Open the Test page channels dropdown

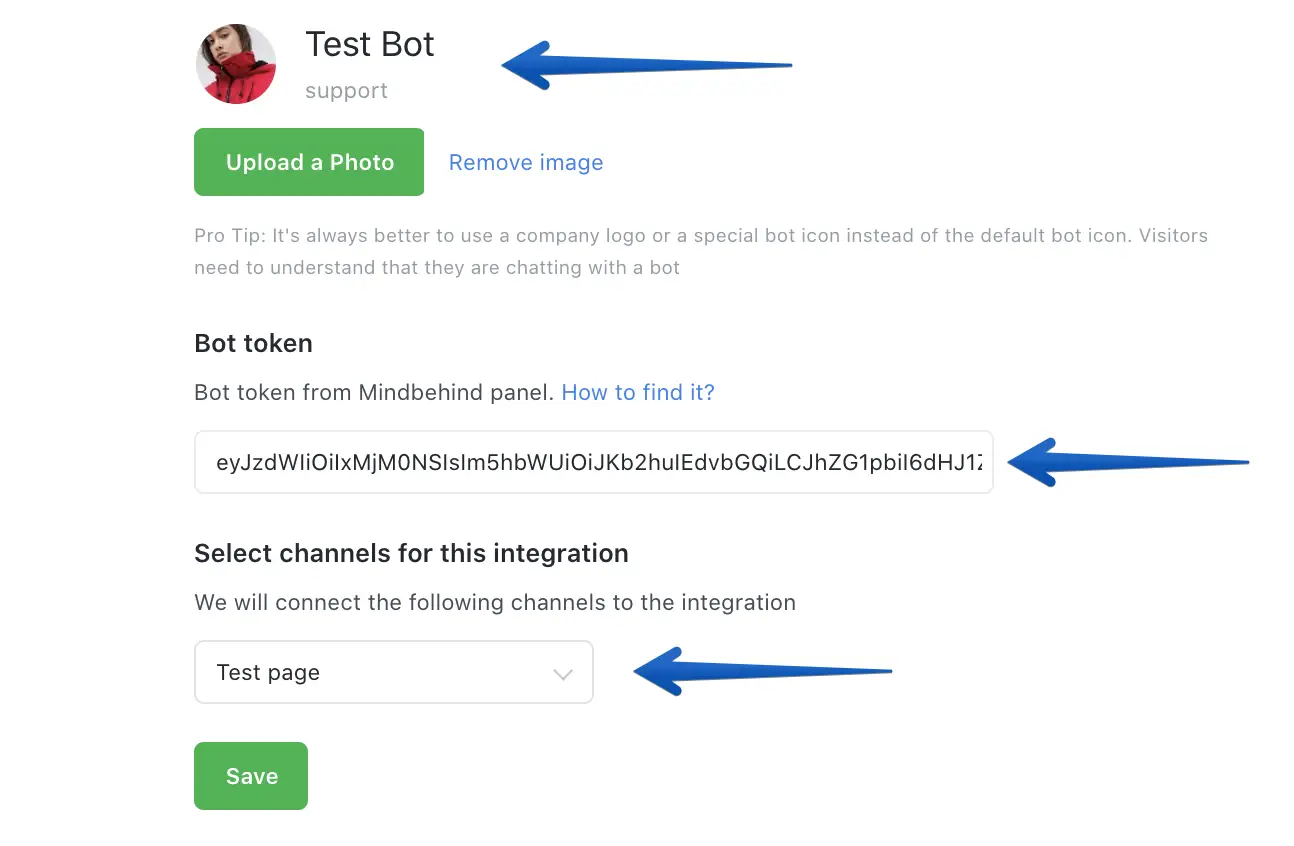coord(393,672)
